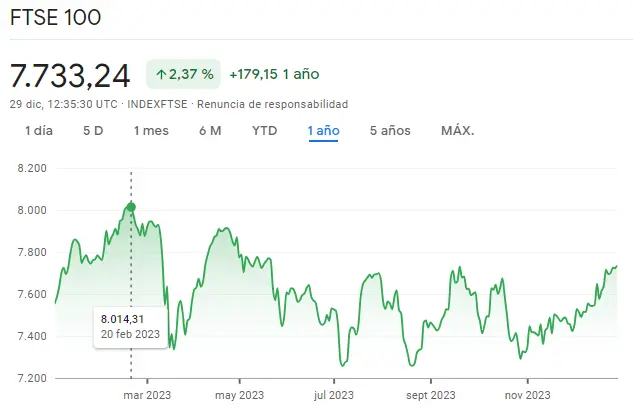Viewport: 633px width, 412px height.
Task: Select the YTD range tab
Action: pos(264,131)
